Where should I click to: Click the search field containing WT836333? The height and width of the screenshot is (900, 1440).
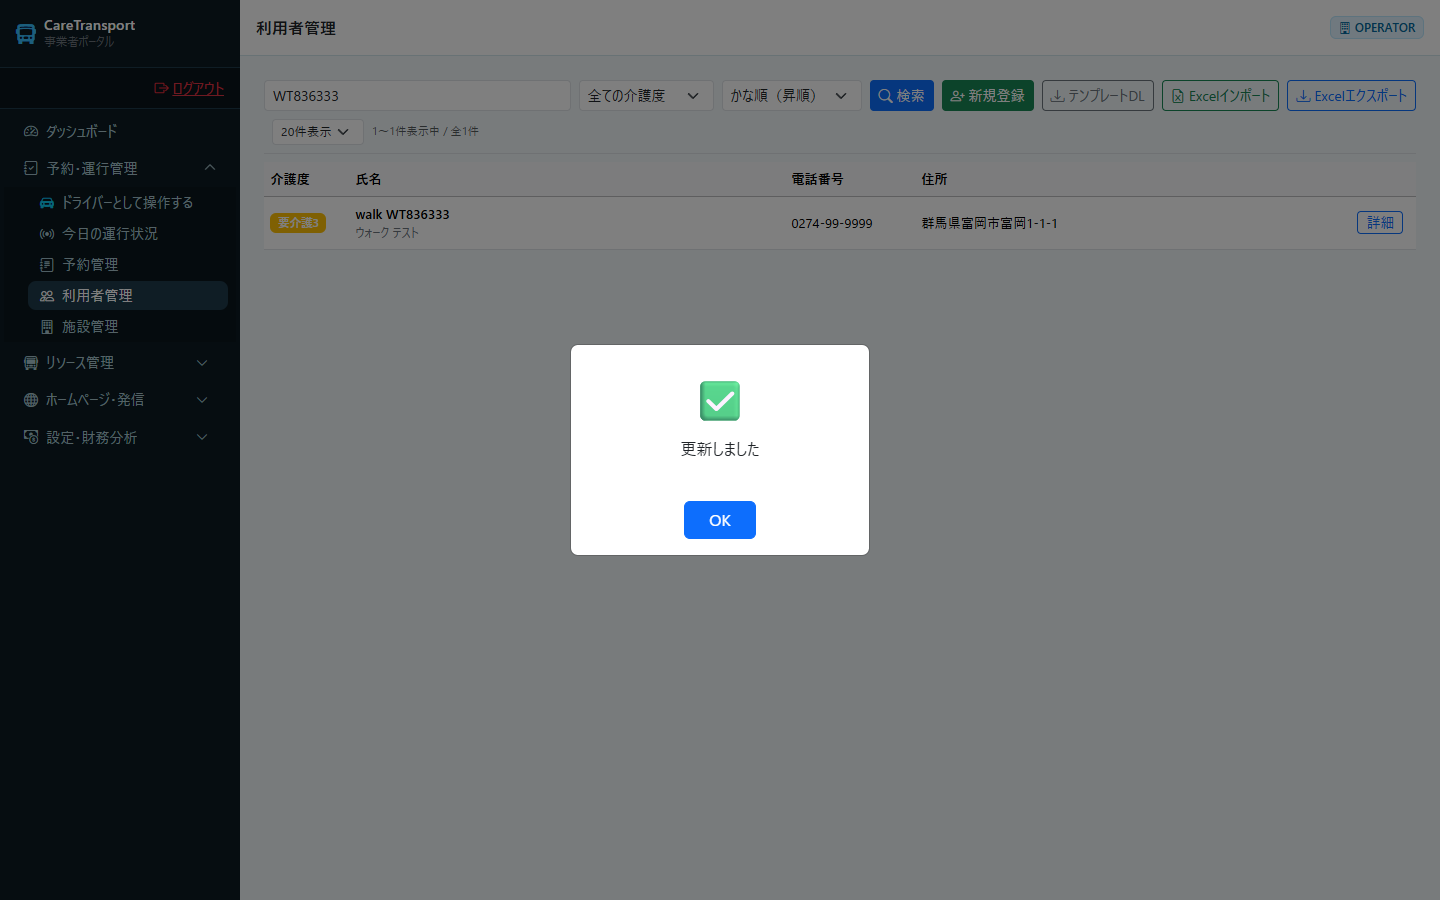(417, 96)
